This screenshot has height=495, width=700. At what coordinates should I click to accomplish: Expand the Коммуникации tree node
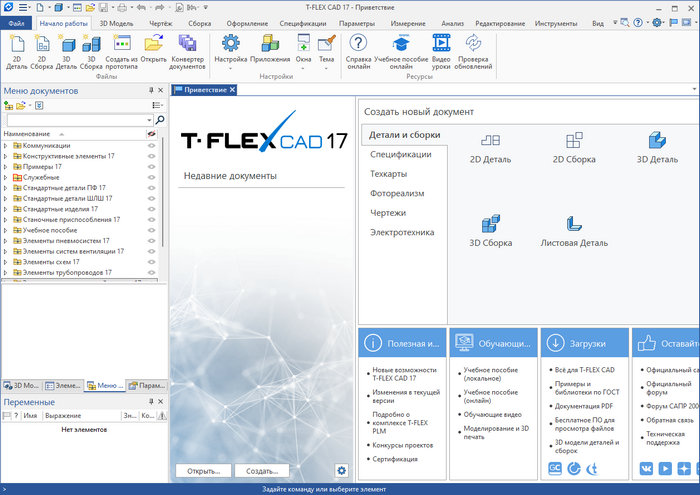[5, 146]
